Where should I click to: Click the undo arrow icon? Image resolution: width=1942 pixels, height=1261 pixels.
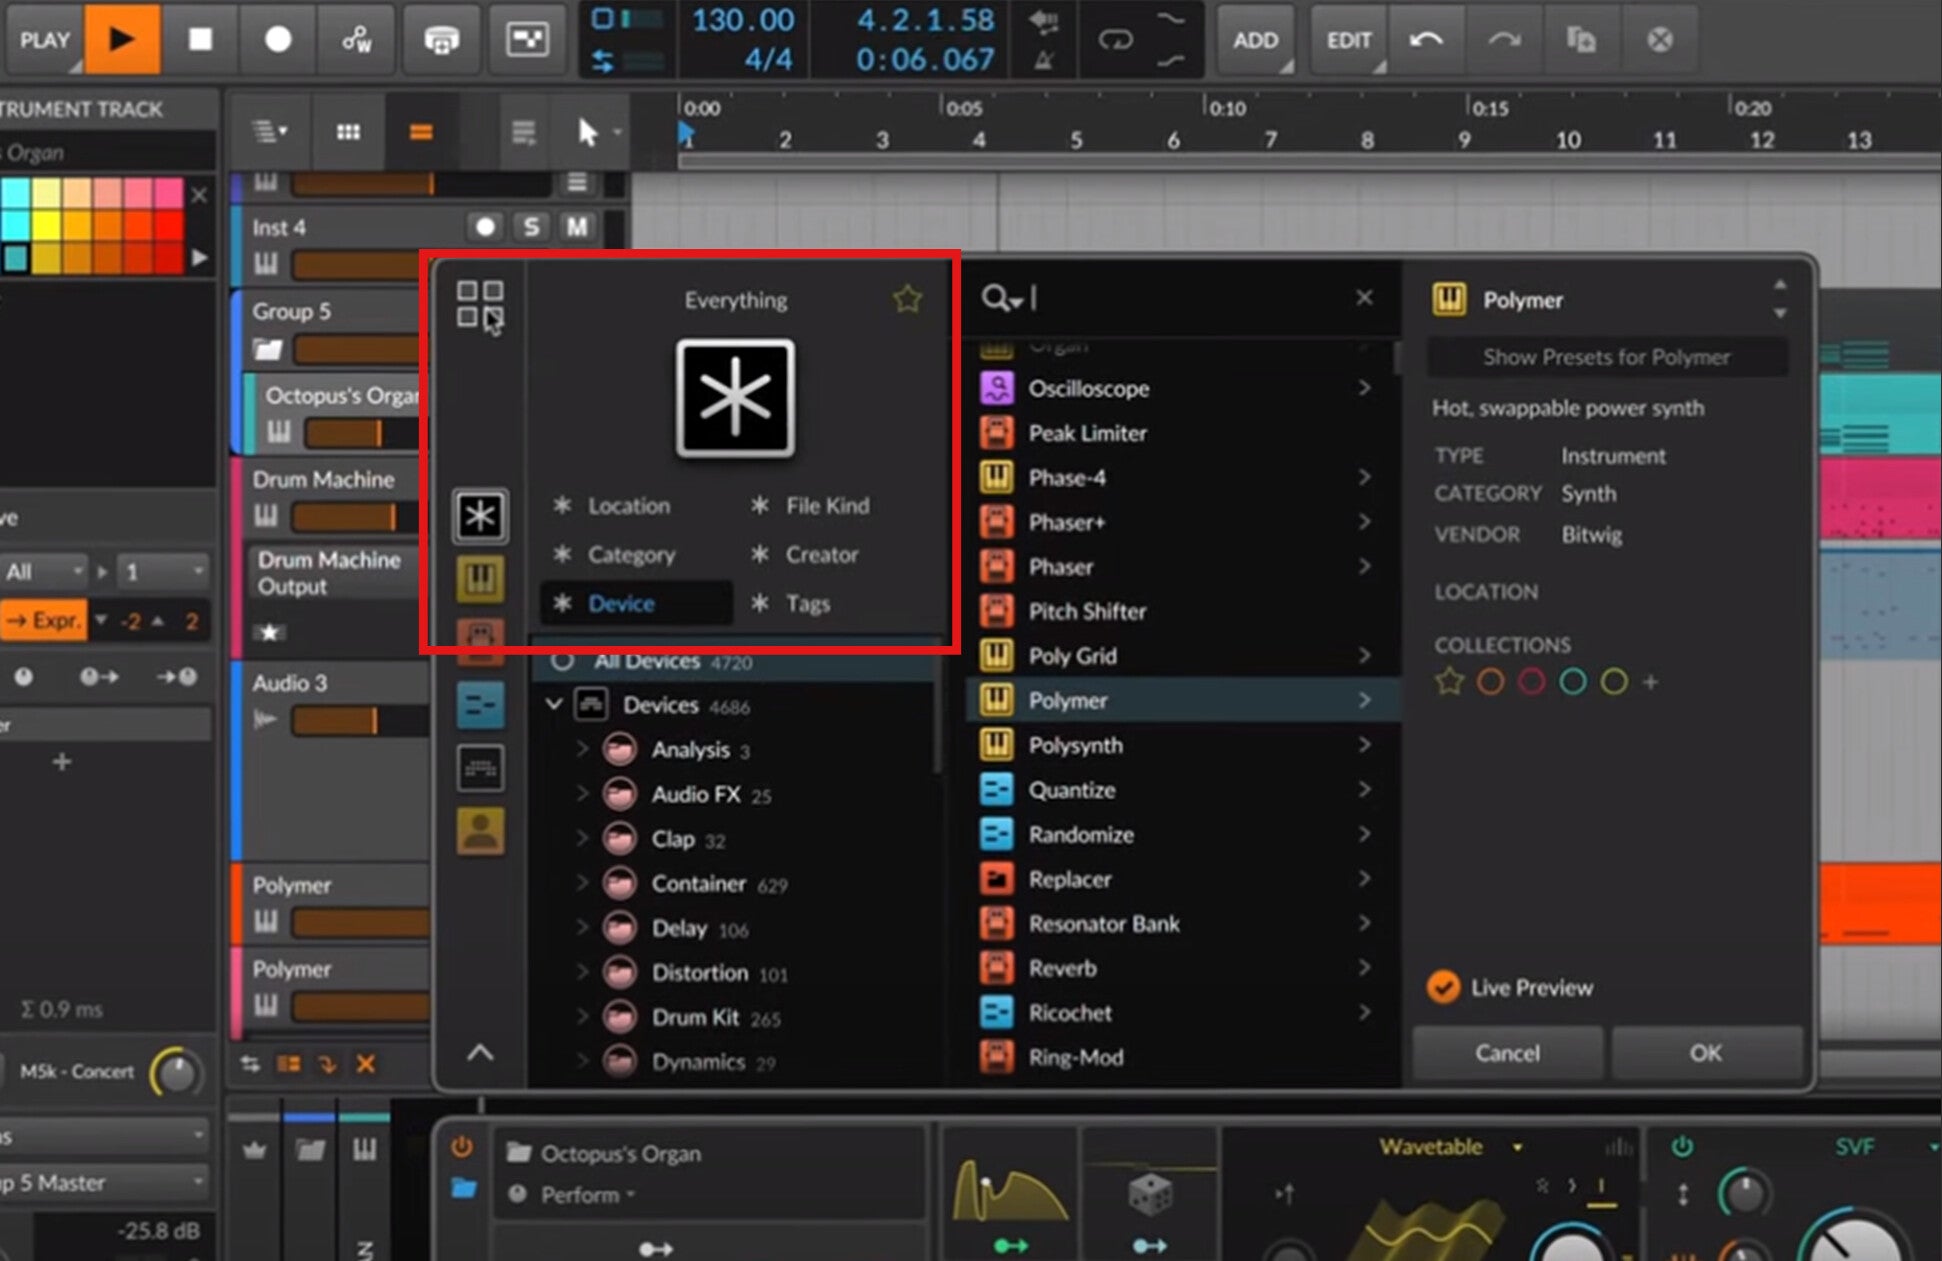pyautogui.click(x=1426, y=40)
